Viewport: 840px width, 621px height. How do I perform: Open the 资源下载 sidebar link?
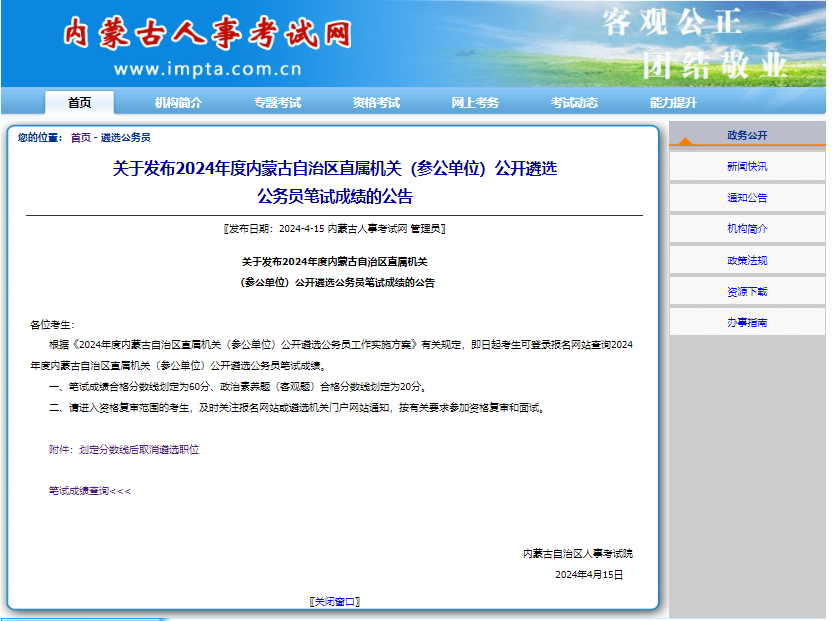pos(747,292)
